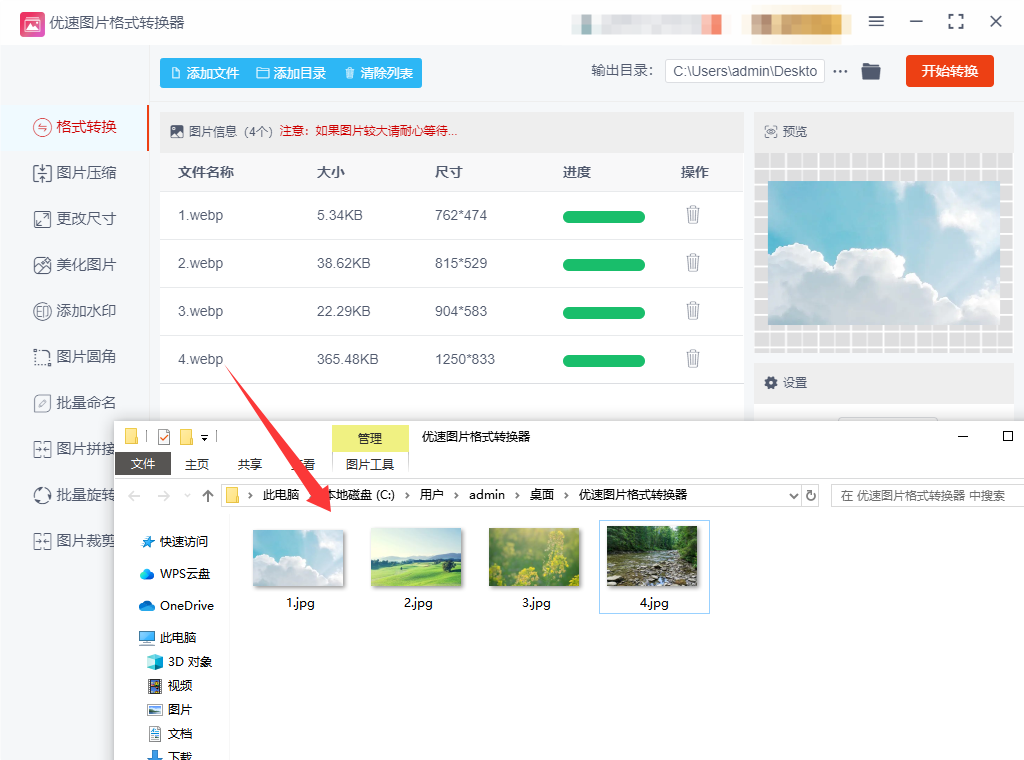Choose 美化图片 from the sidebar
Screen dimensions: 1024x760
74,265
